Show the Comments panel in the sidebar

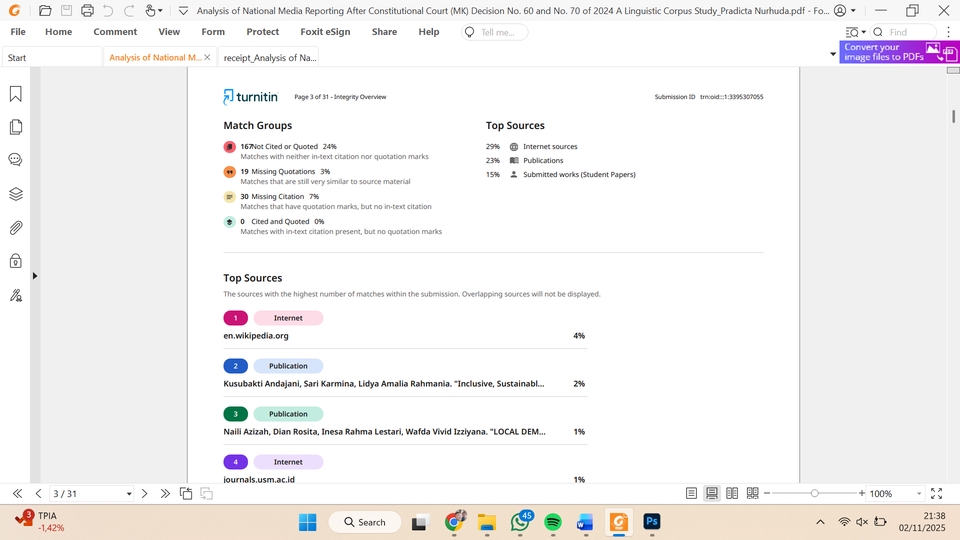tap(16, 160)
